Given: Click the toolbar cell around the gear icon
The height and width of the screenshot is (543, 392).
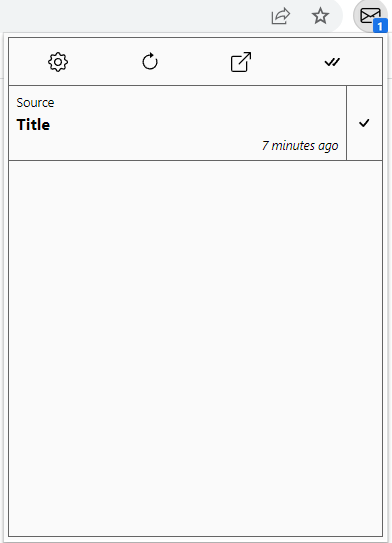Looking at the screenshot, I should (58, 62).
